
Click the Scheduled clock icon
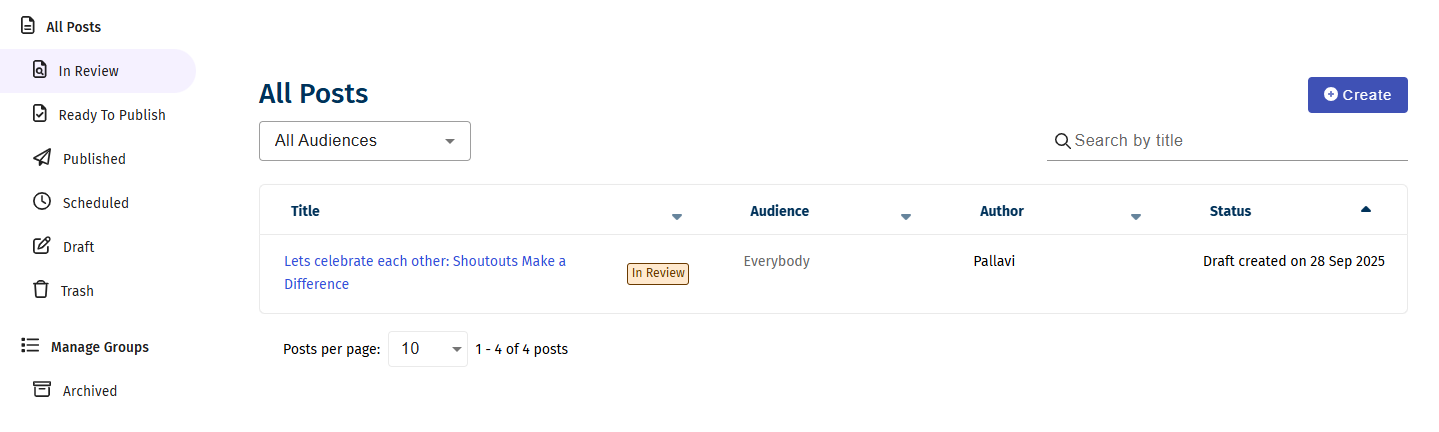coord(42,202)
